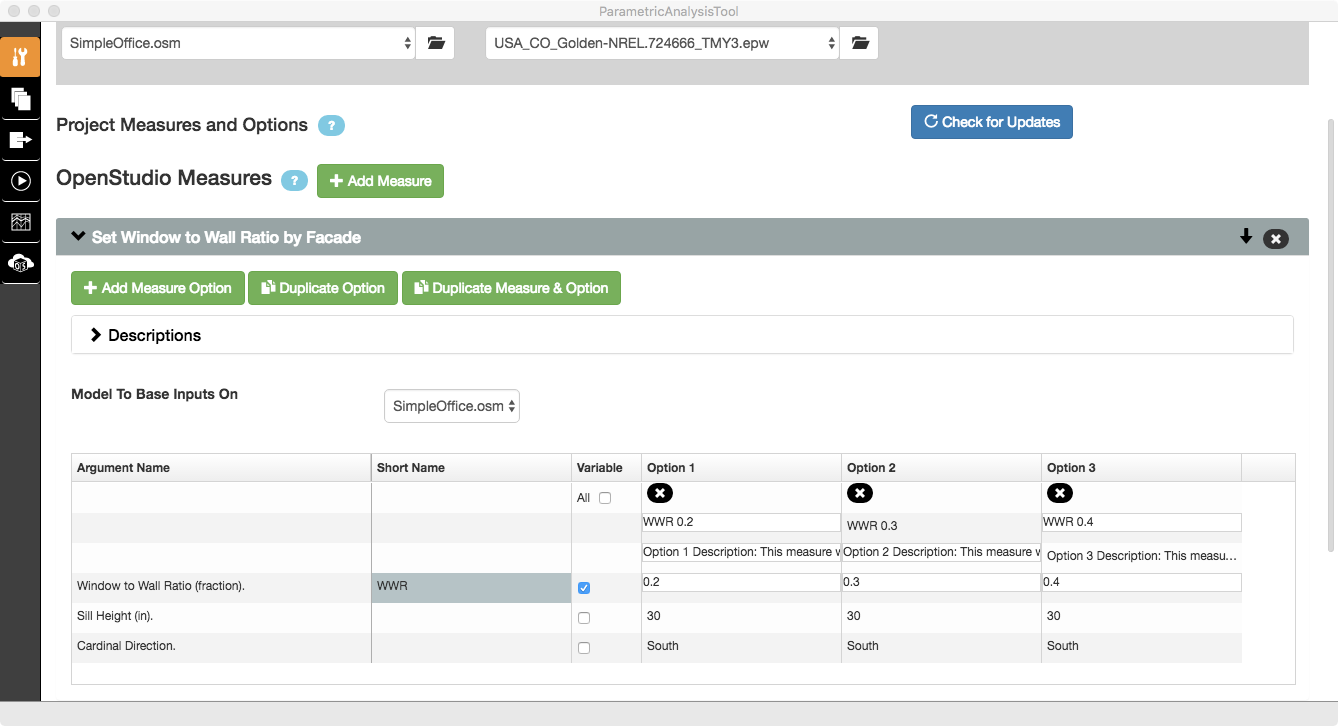Select the Analysis wrench icon in the sidebar
1338x726 pixels.
20,57
